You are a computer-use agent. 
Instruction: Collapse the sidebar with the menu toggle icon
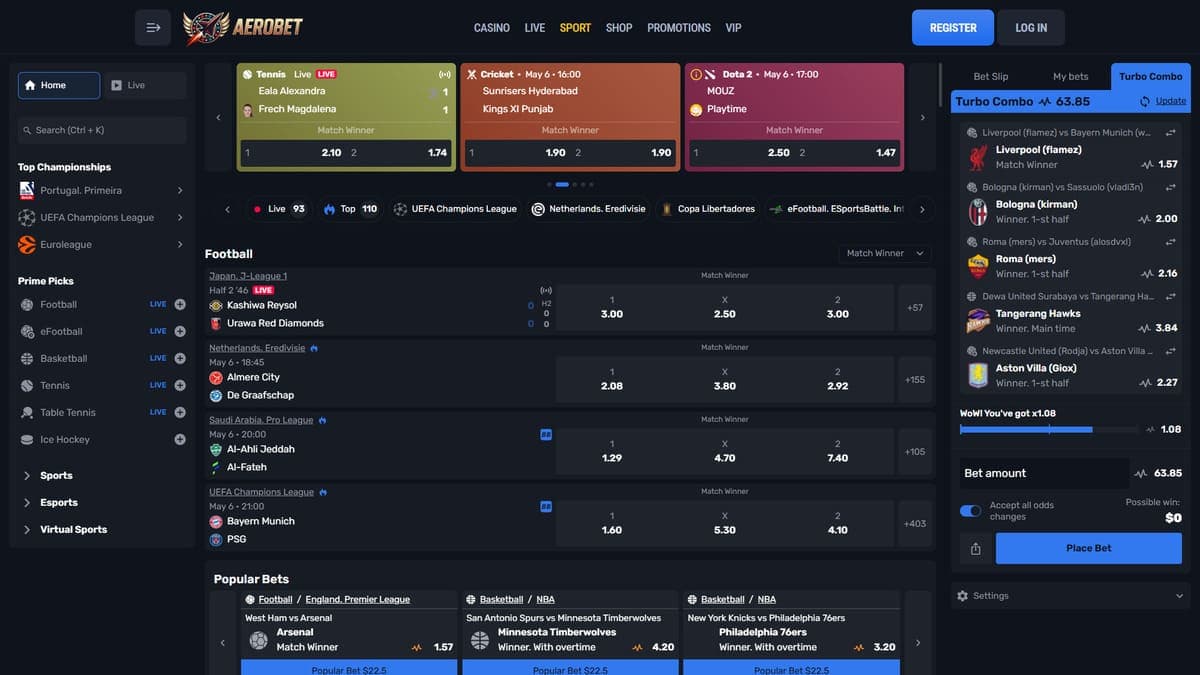click(x=153, y=27)
